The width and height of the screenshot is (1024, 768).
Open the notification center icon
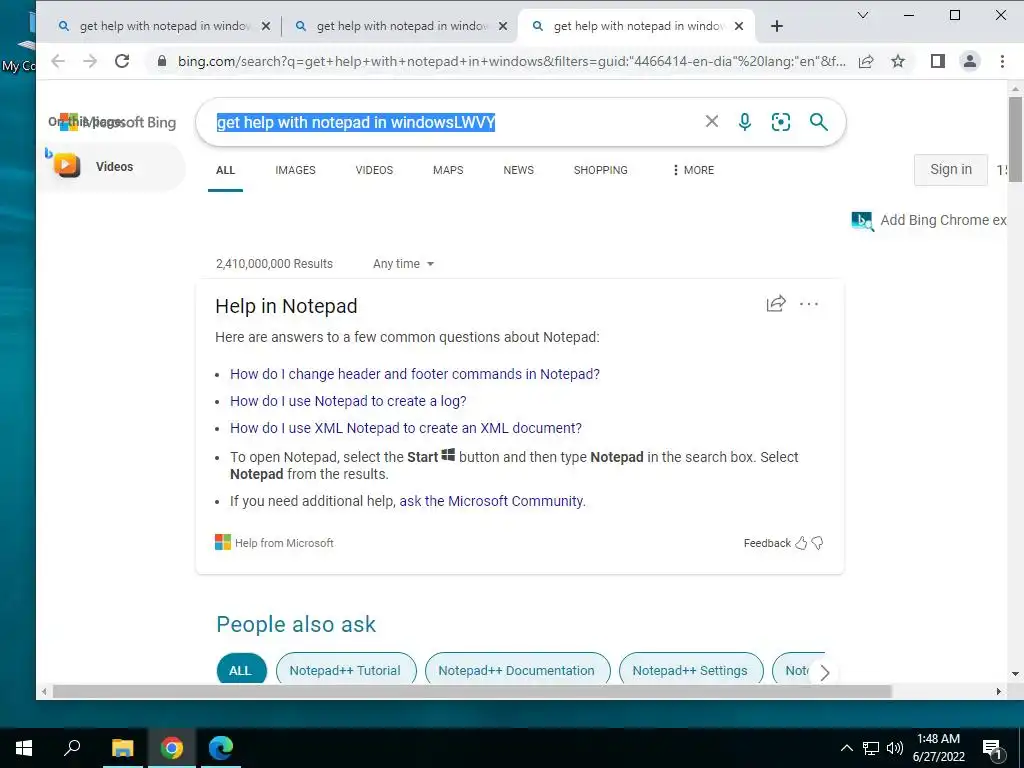(x=992, y=750)
